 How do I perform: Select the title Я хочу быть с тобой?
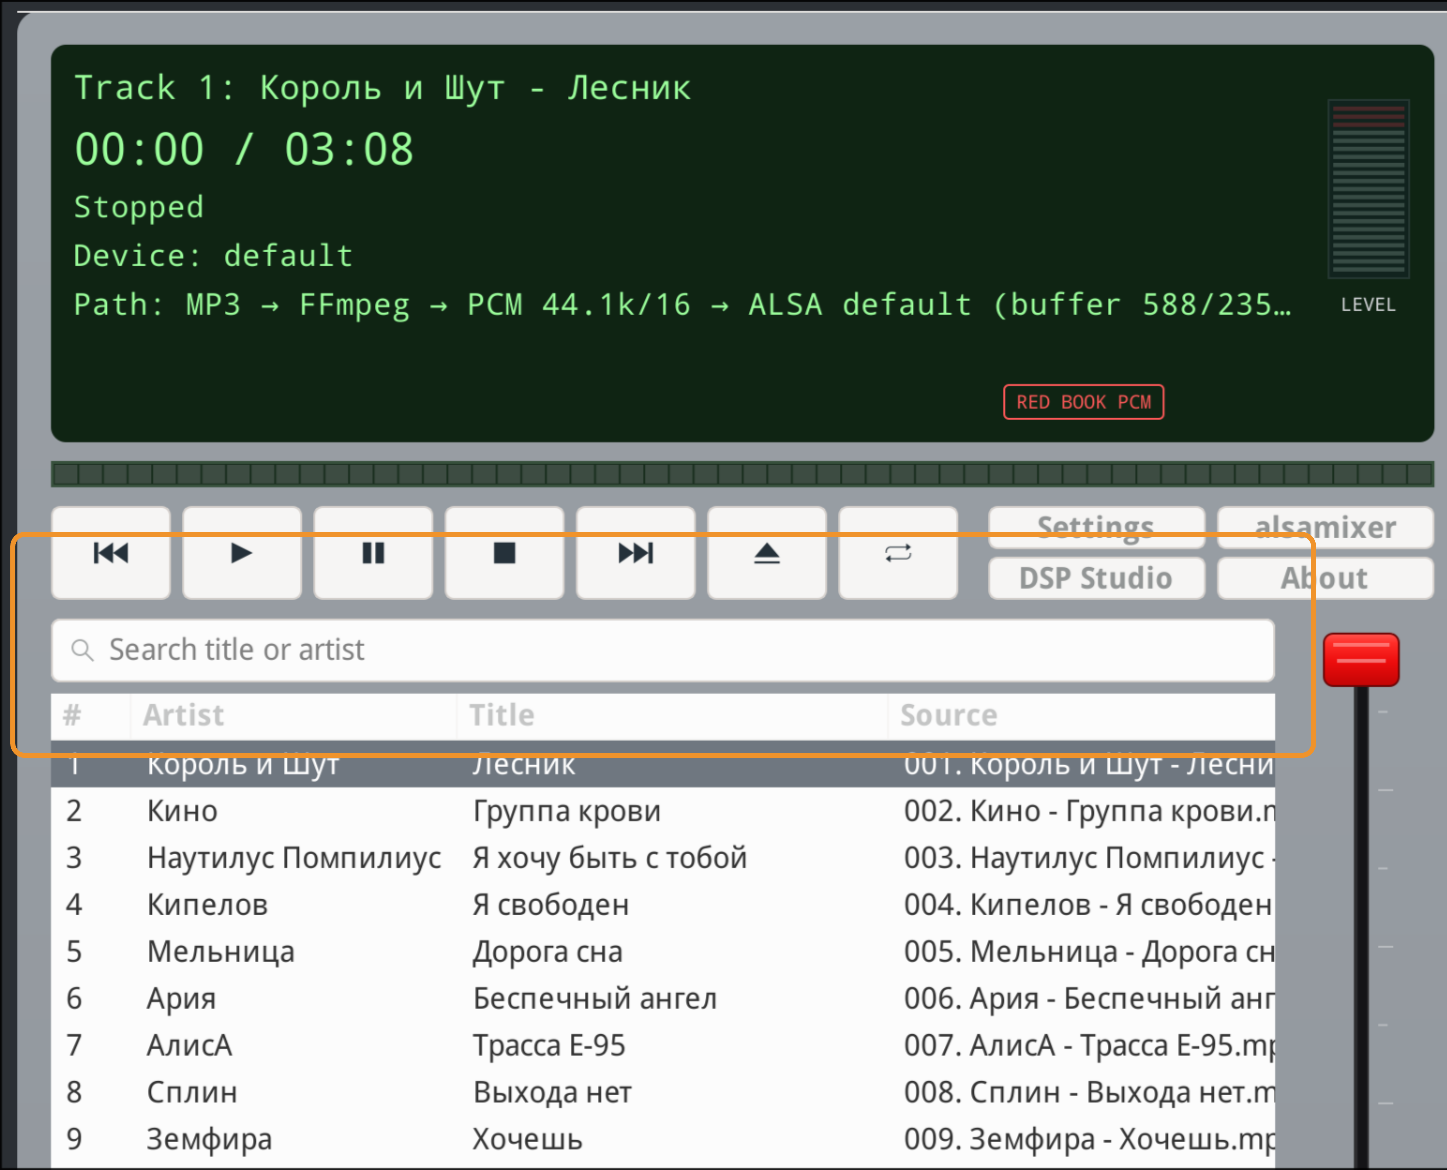[610, 858]
